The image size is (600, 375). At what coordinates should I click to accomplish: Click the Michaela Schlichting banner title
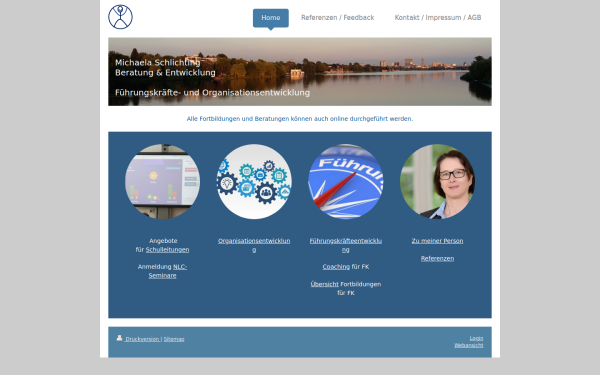[158, 62]
